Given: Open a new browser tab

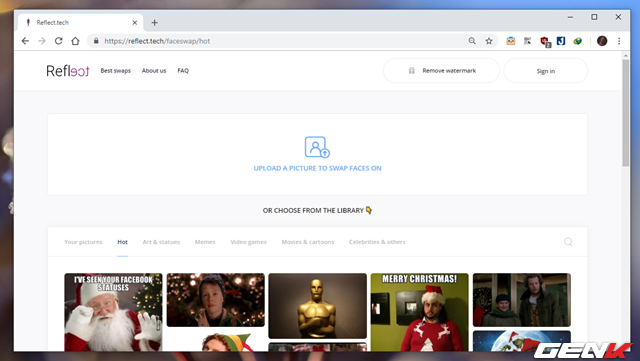Looking at the screenshot, I should tap(154, 23).
